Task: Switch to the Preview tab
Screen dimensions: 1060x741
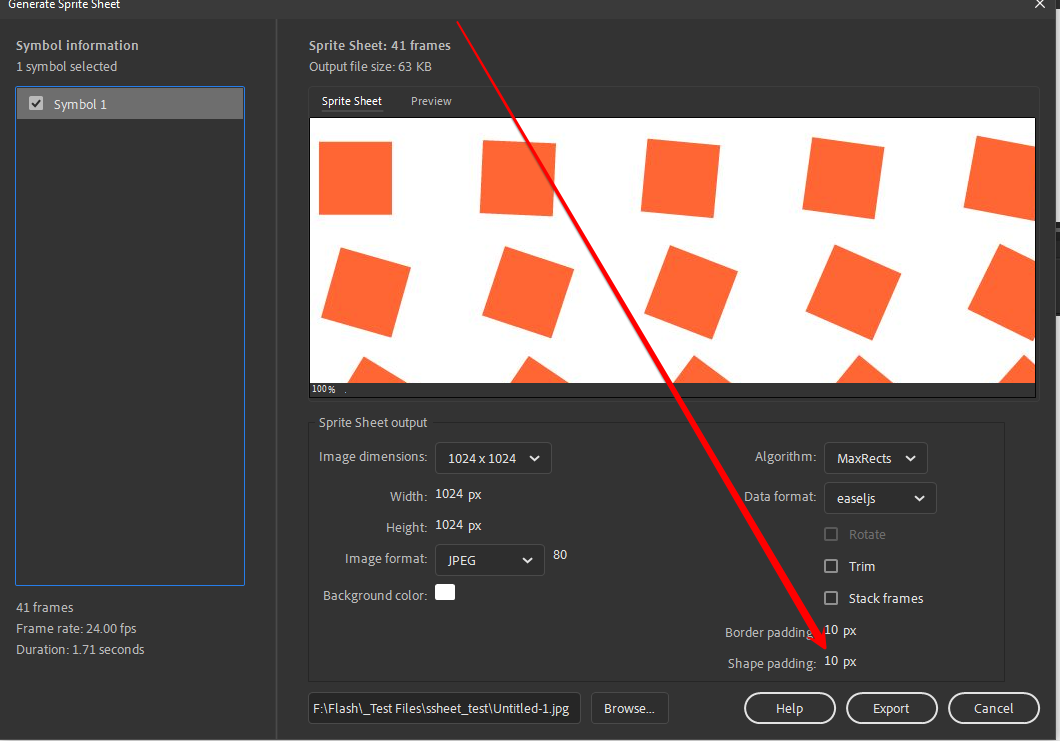Action: tap(430, 101)
